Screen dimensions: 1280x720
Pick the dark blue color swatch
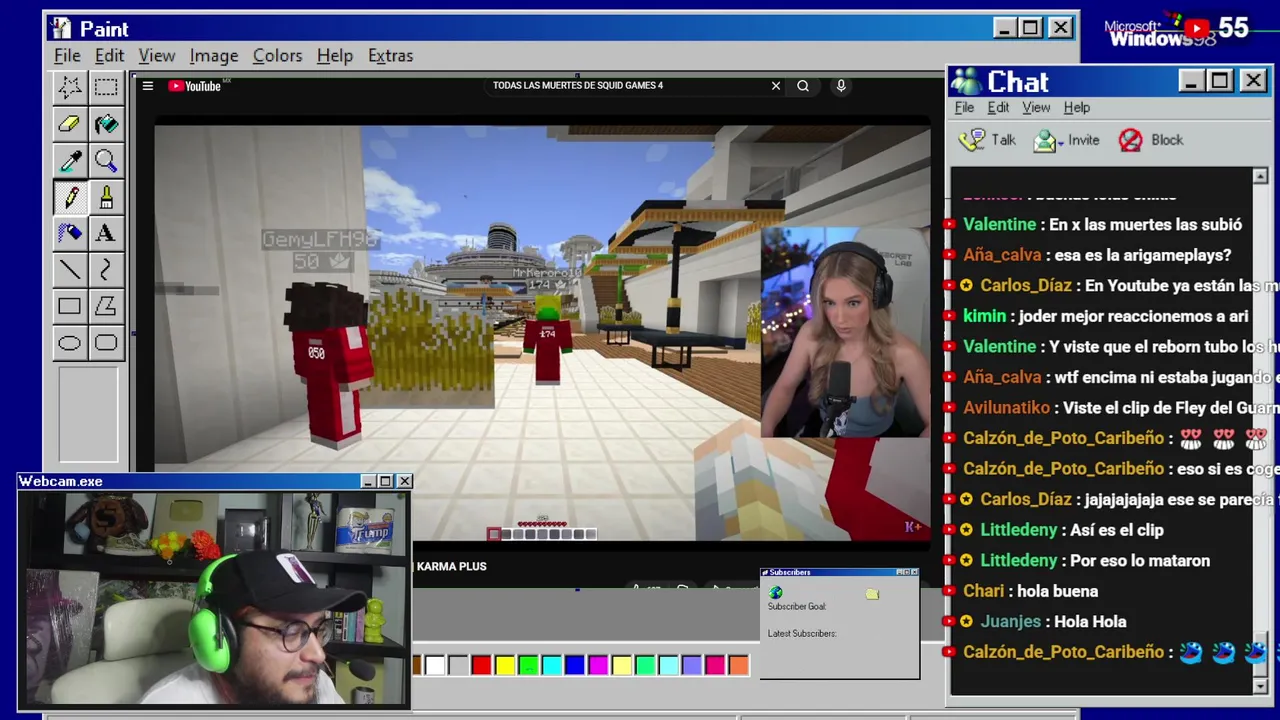575,666
